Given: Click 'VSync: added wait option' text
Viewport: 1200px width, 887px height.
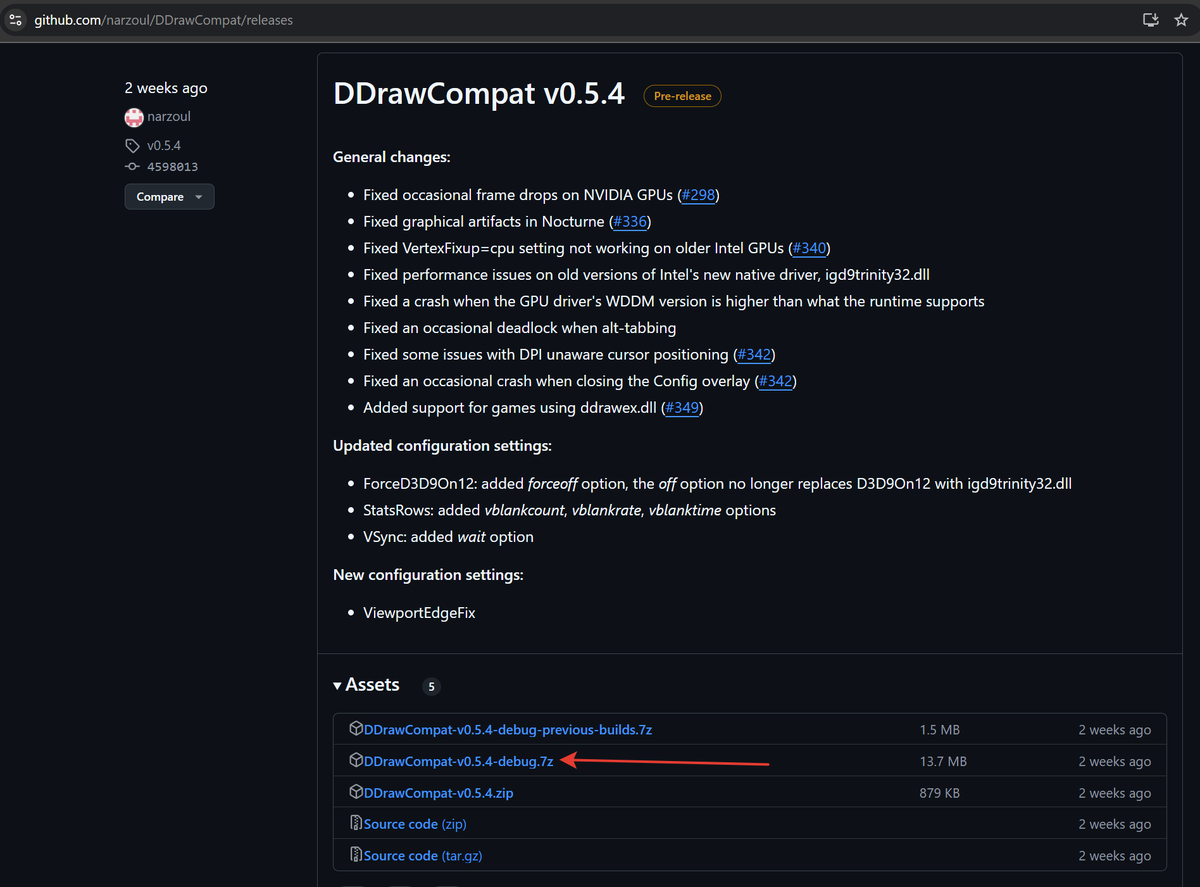Looking at the screenshot, I should [x=448, y=537].
